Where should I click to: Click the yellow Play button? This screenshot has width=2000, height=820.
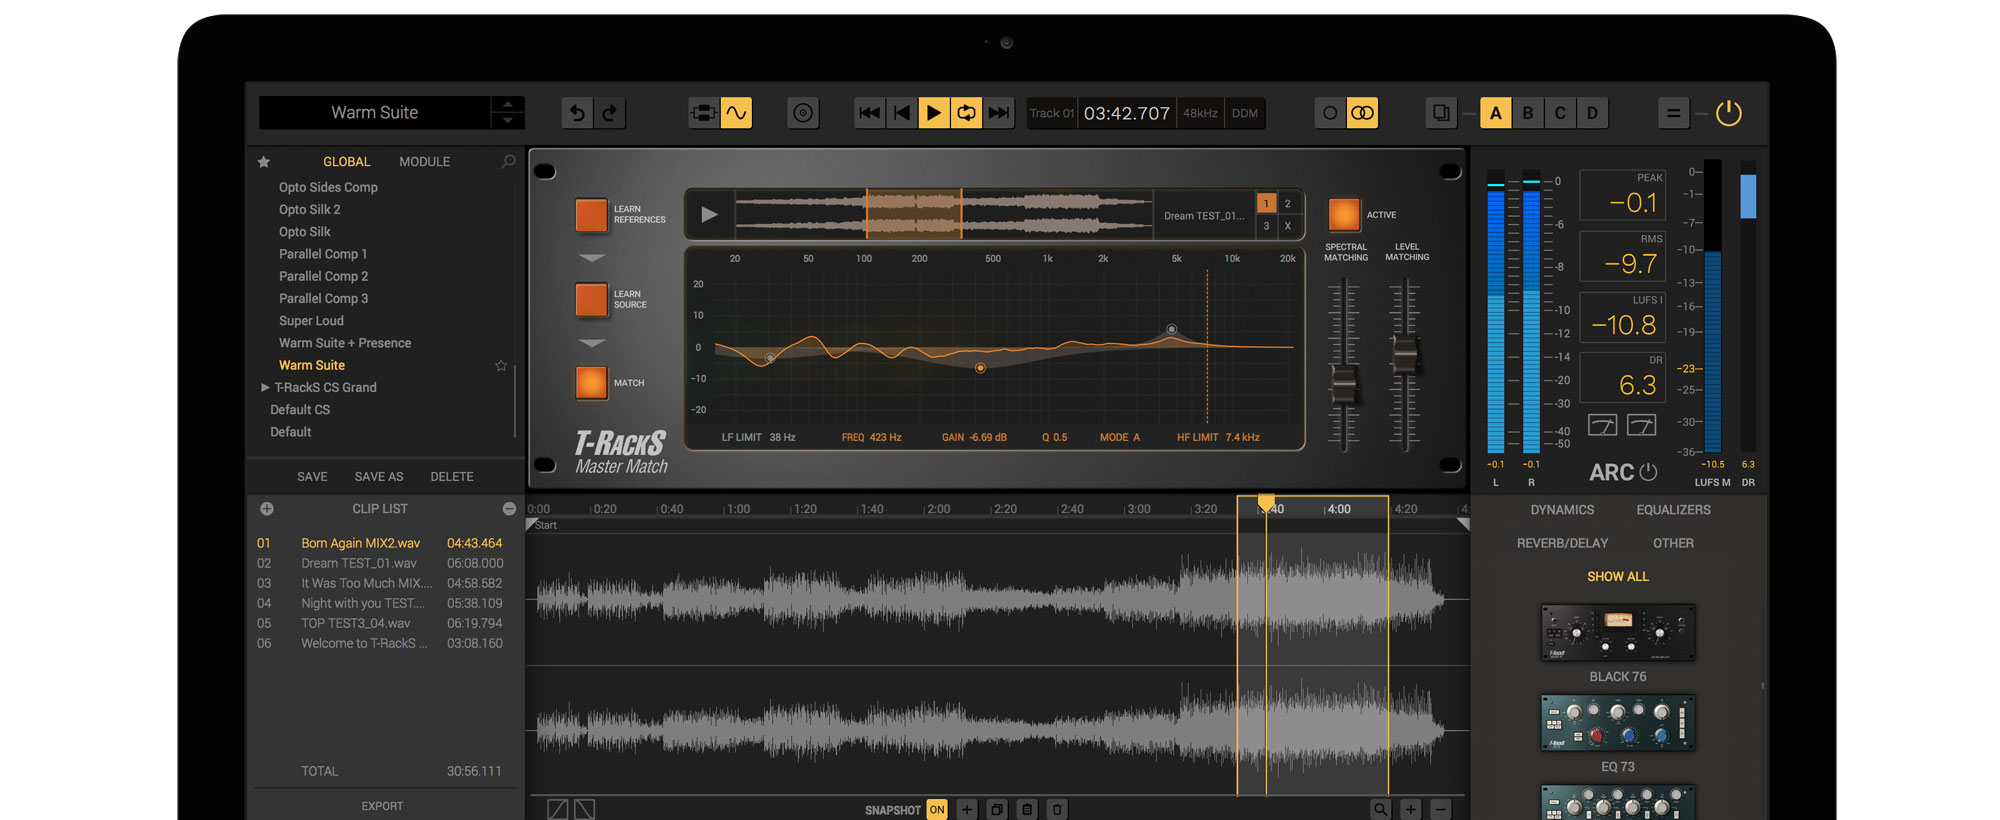(934, 113)
